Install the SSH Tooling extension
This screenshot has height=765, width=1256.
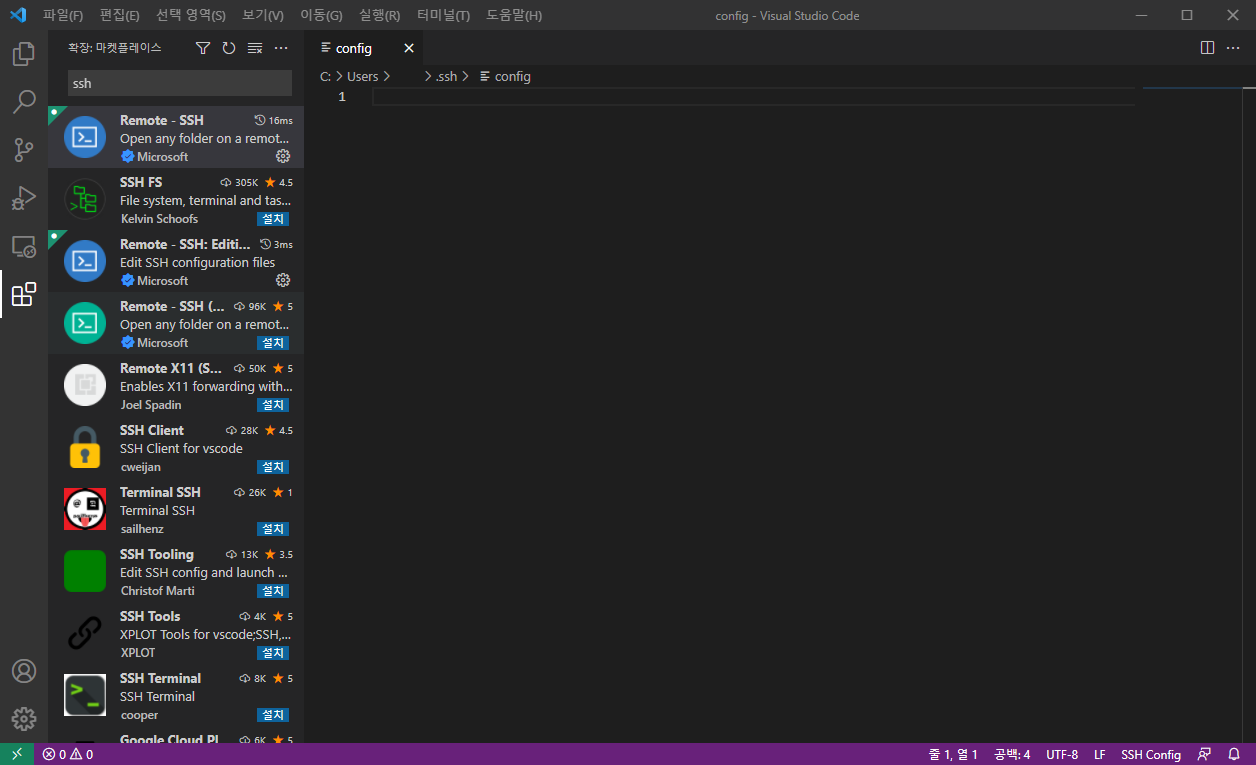pyautogui.click(x=273, y=591)
